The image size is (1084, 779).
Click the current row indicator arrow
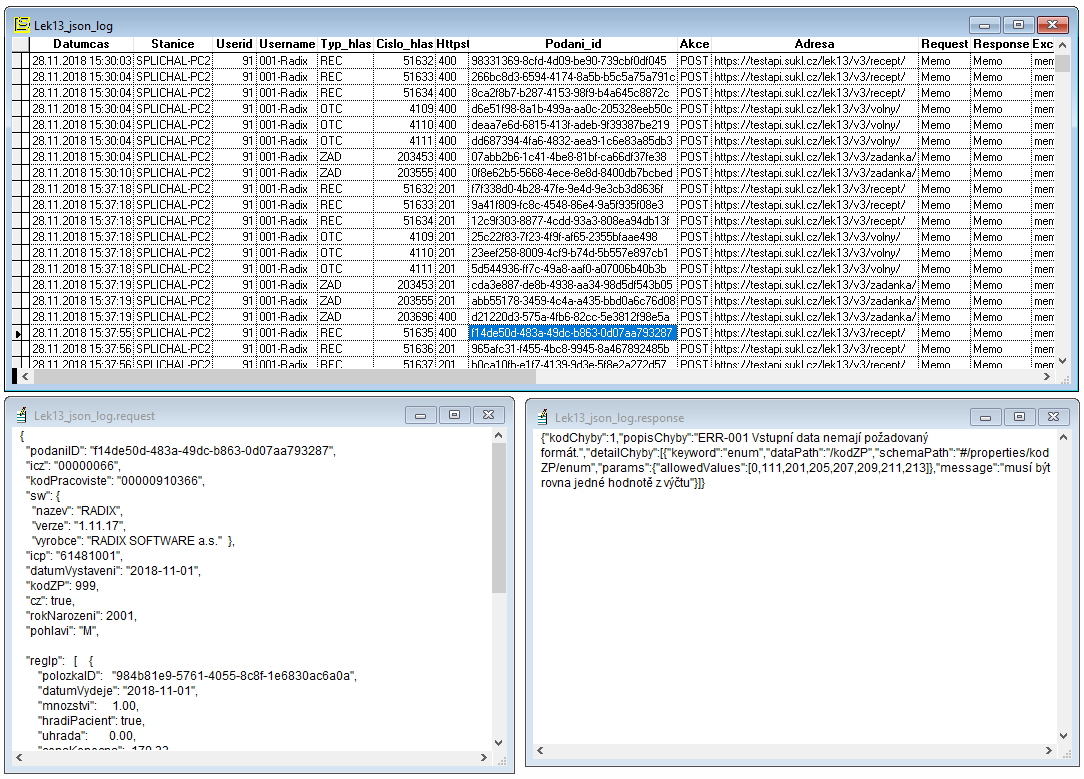point(19,333)
